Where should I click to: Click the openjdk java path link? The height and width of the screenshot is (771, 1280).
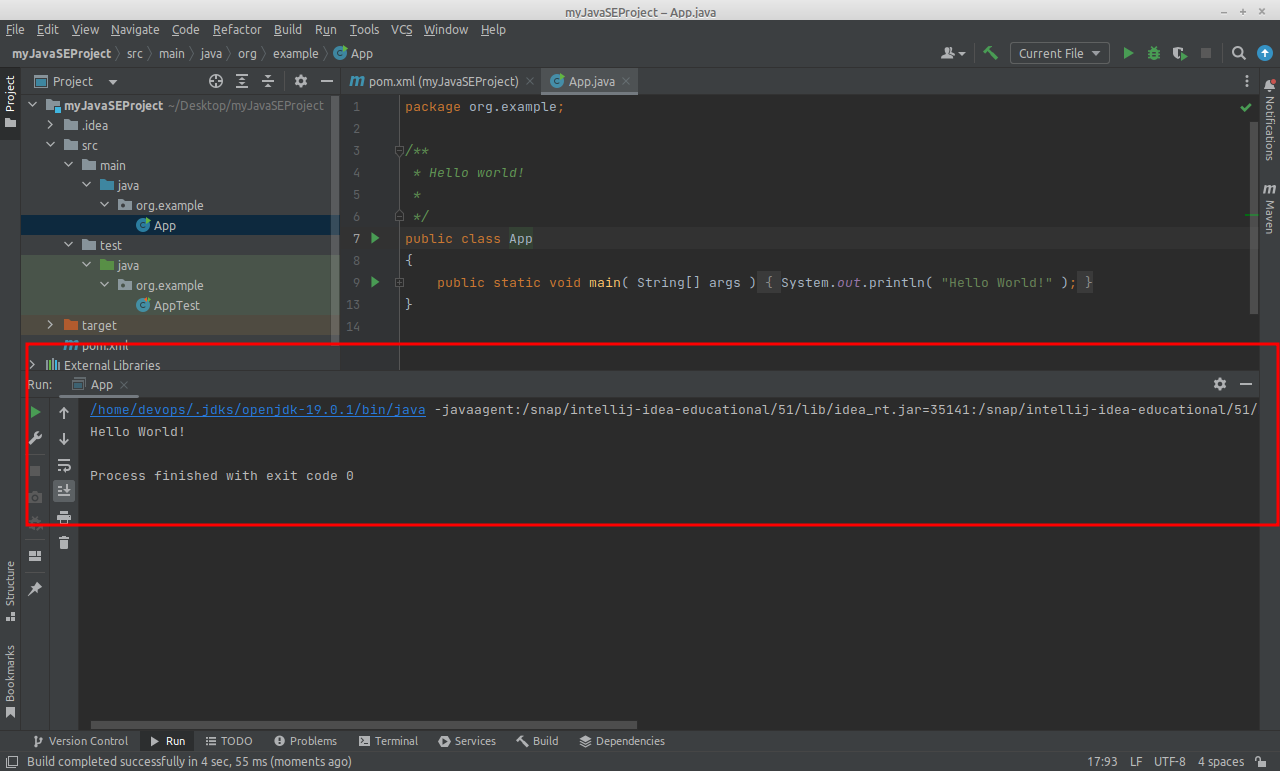pyautogui.click(x=258, y=409)
